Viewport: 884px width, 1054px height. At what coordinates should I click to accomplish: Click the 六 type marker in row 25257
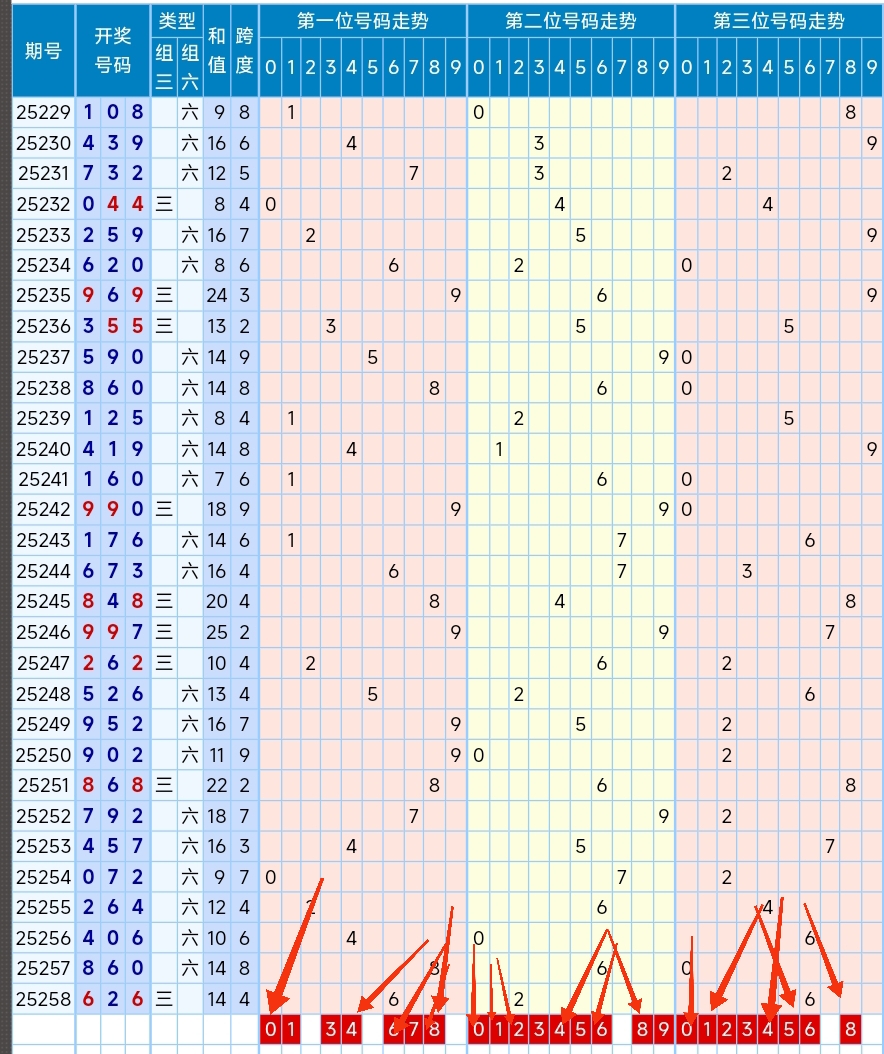[x=190, y=969]
